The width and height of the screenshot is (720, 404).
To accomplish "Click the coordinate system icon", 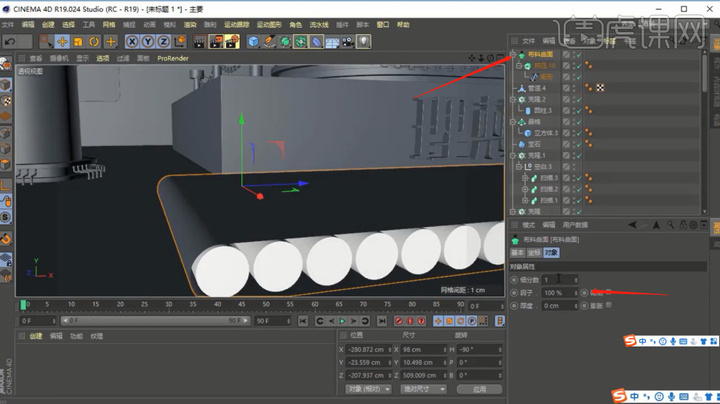I will [180, 42].
